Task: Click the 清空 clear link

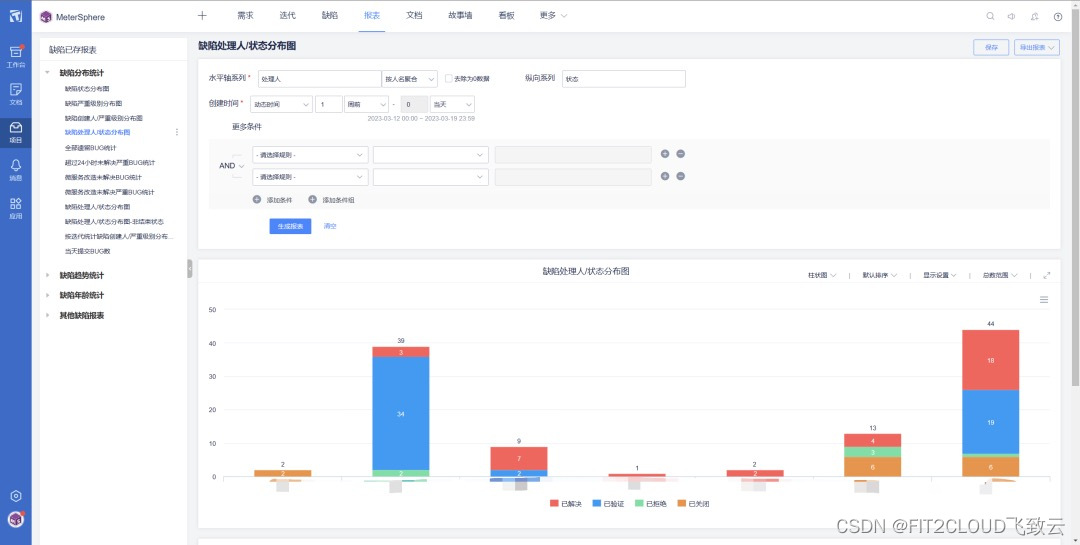Action: click(330, 226)
